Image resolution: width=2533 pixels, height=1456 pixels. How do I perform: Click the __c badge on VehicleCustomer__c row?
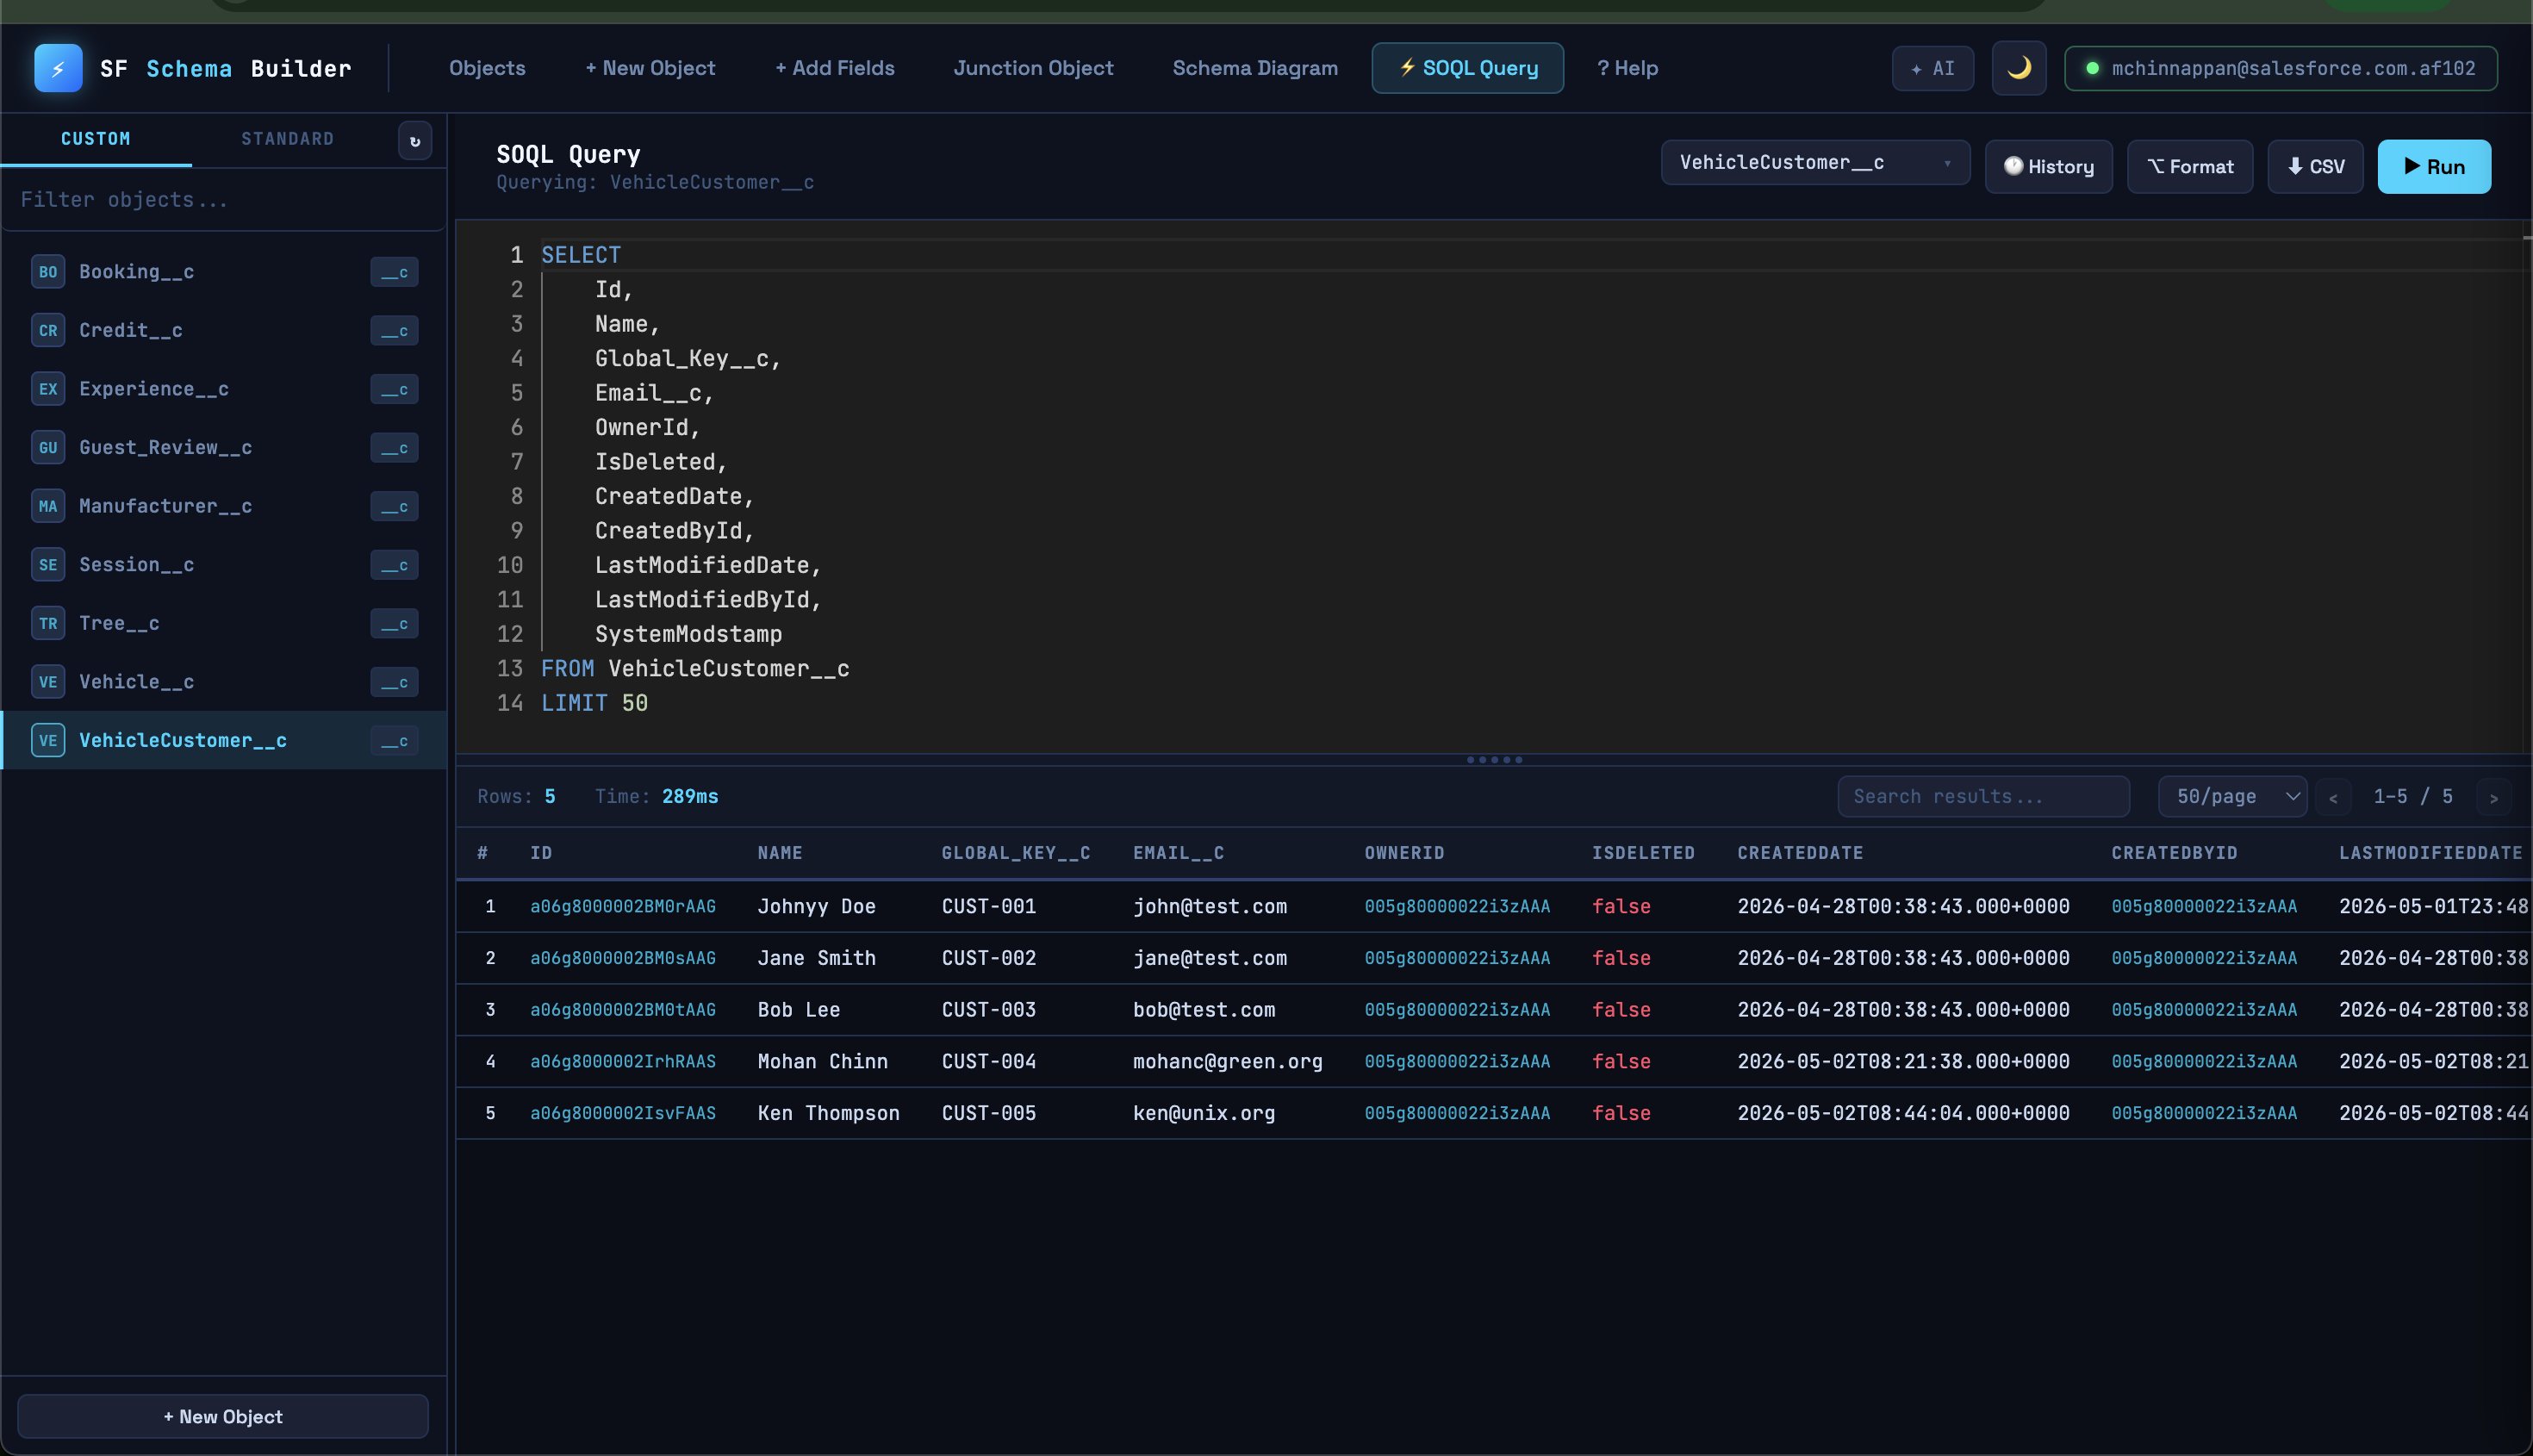click(394, 741)
